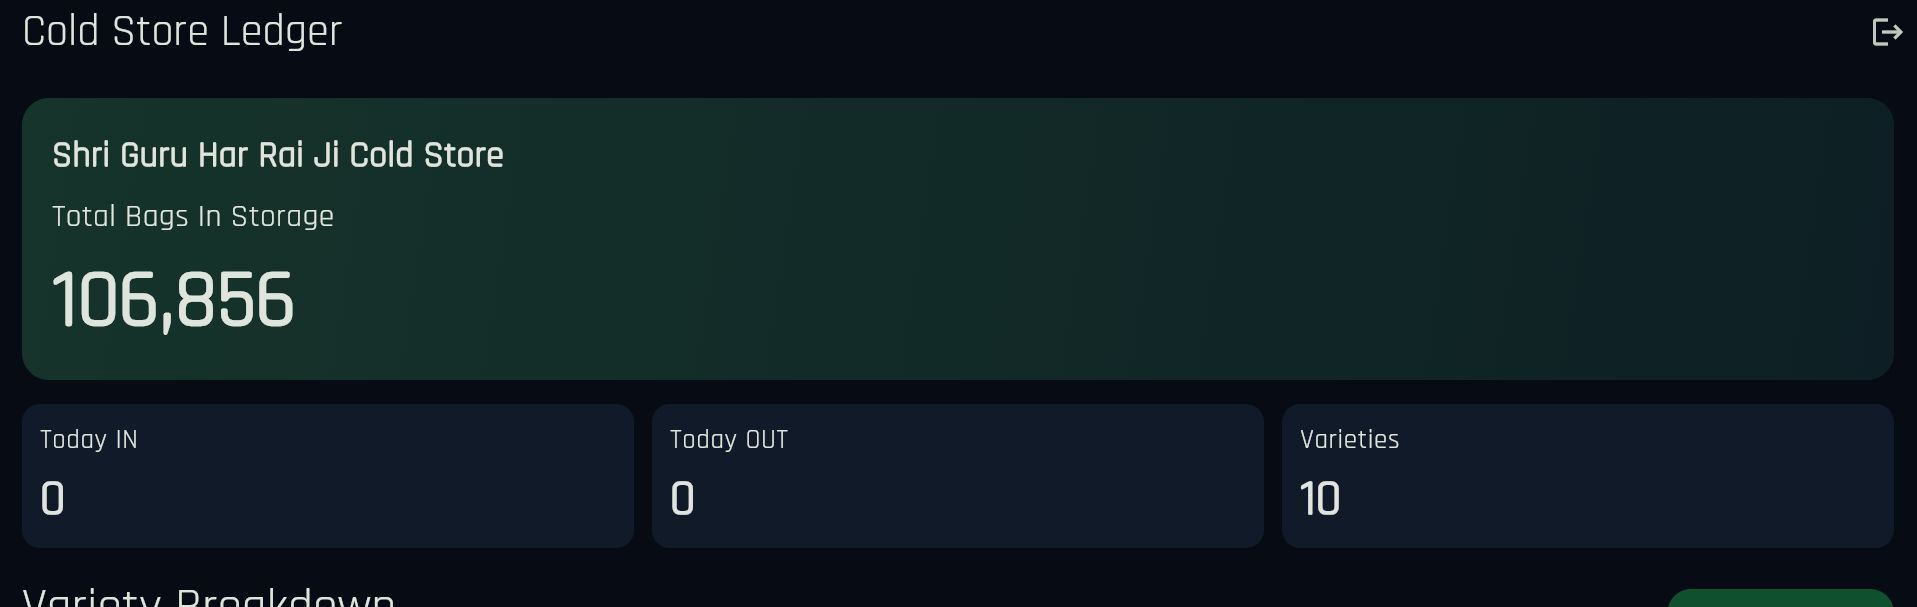The height and width of the screenshot is (607, 1917).
Task: Click the Variety Breakdown heading
Action: [208, 597]
